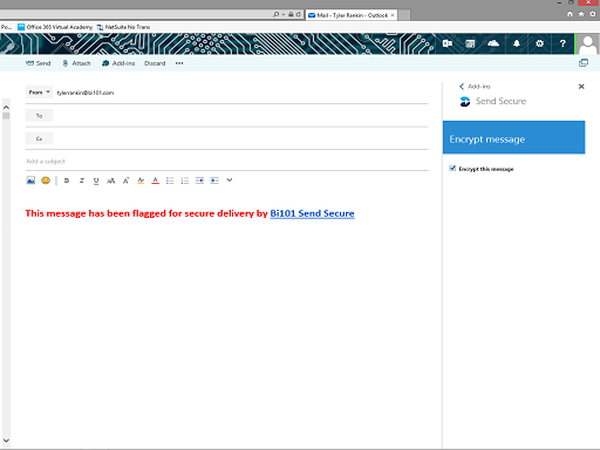Open the From address dropdown

39,92
